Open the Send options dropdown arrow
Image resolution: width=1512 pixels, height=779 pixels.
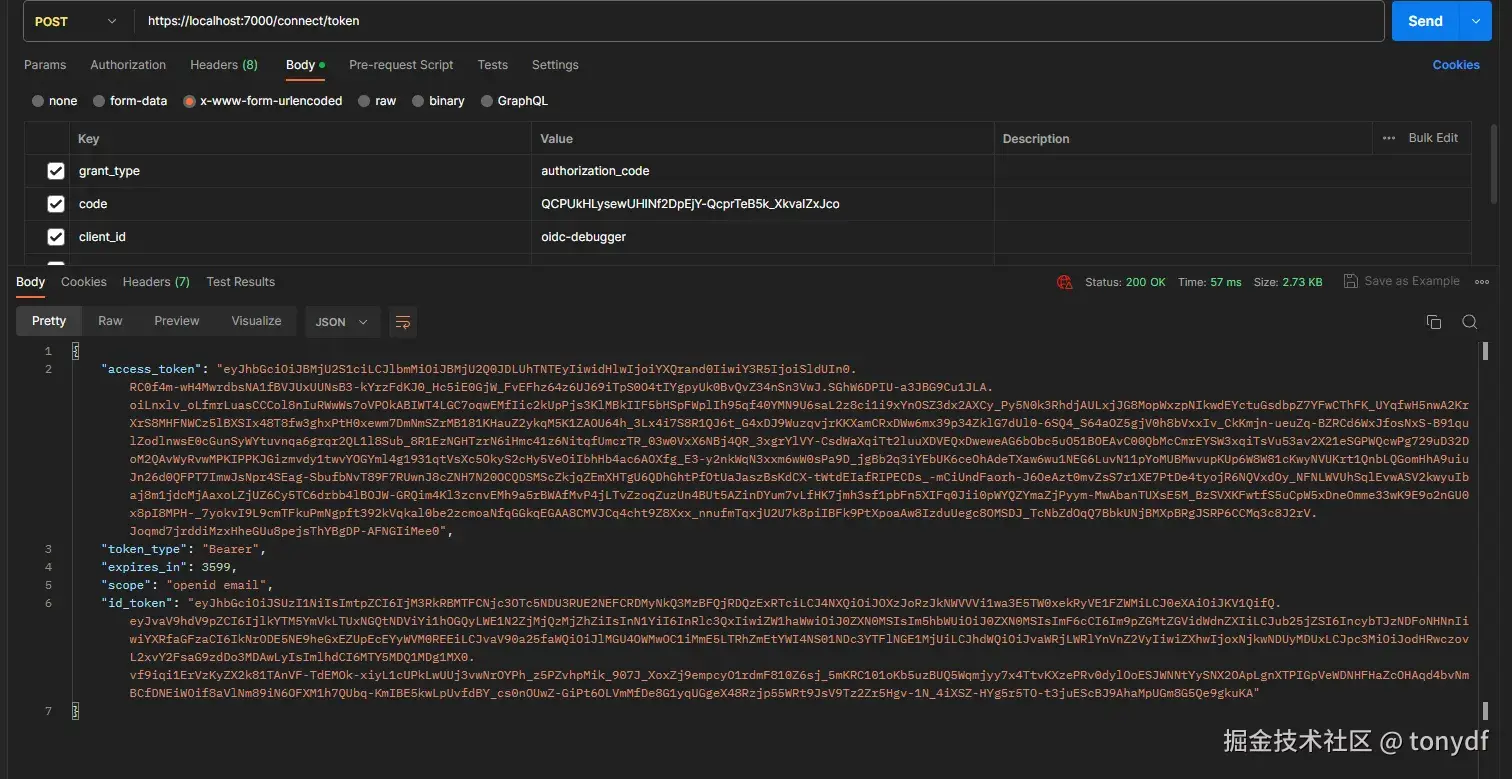coord(1476,21)
